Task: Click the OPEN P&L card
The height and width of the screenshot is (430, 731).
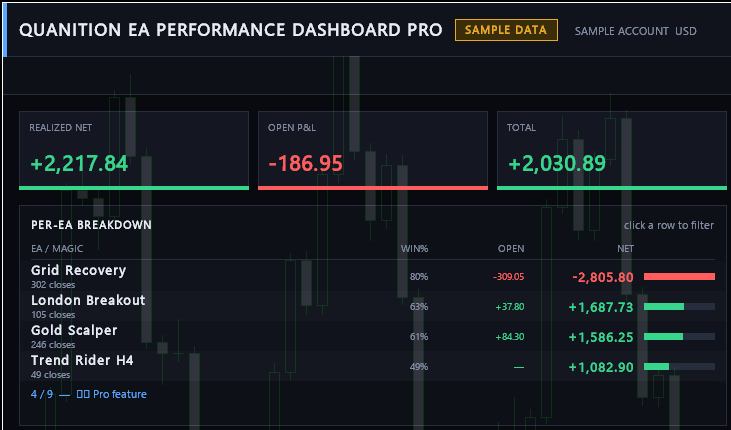Action: click(x=372, y=151)
